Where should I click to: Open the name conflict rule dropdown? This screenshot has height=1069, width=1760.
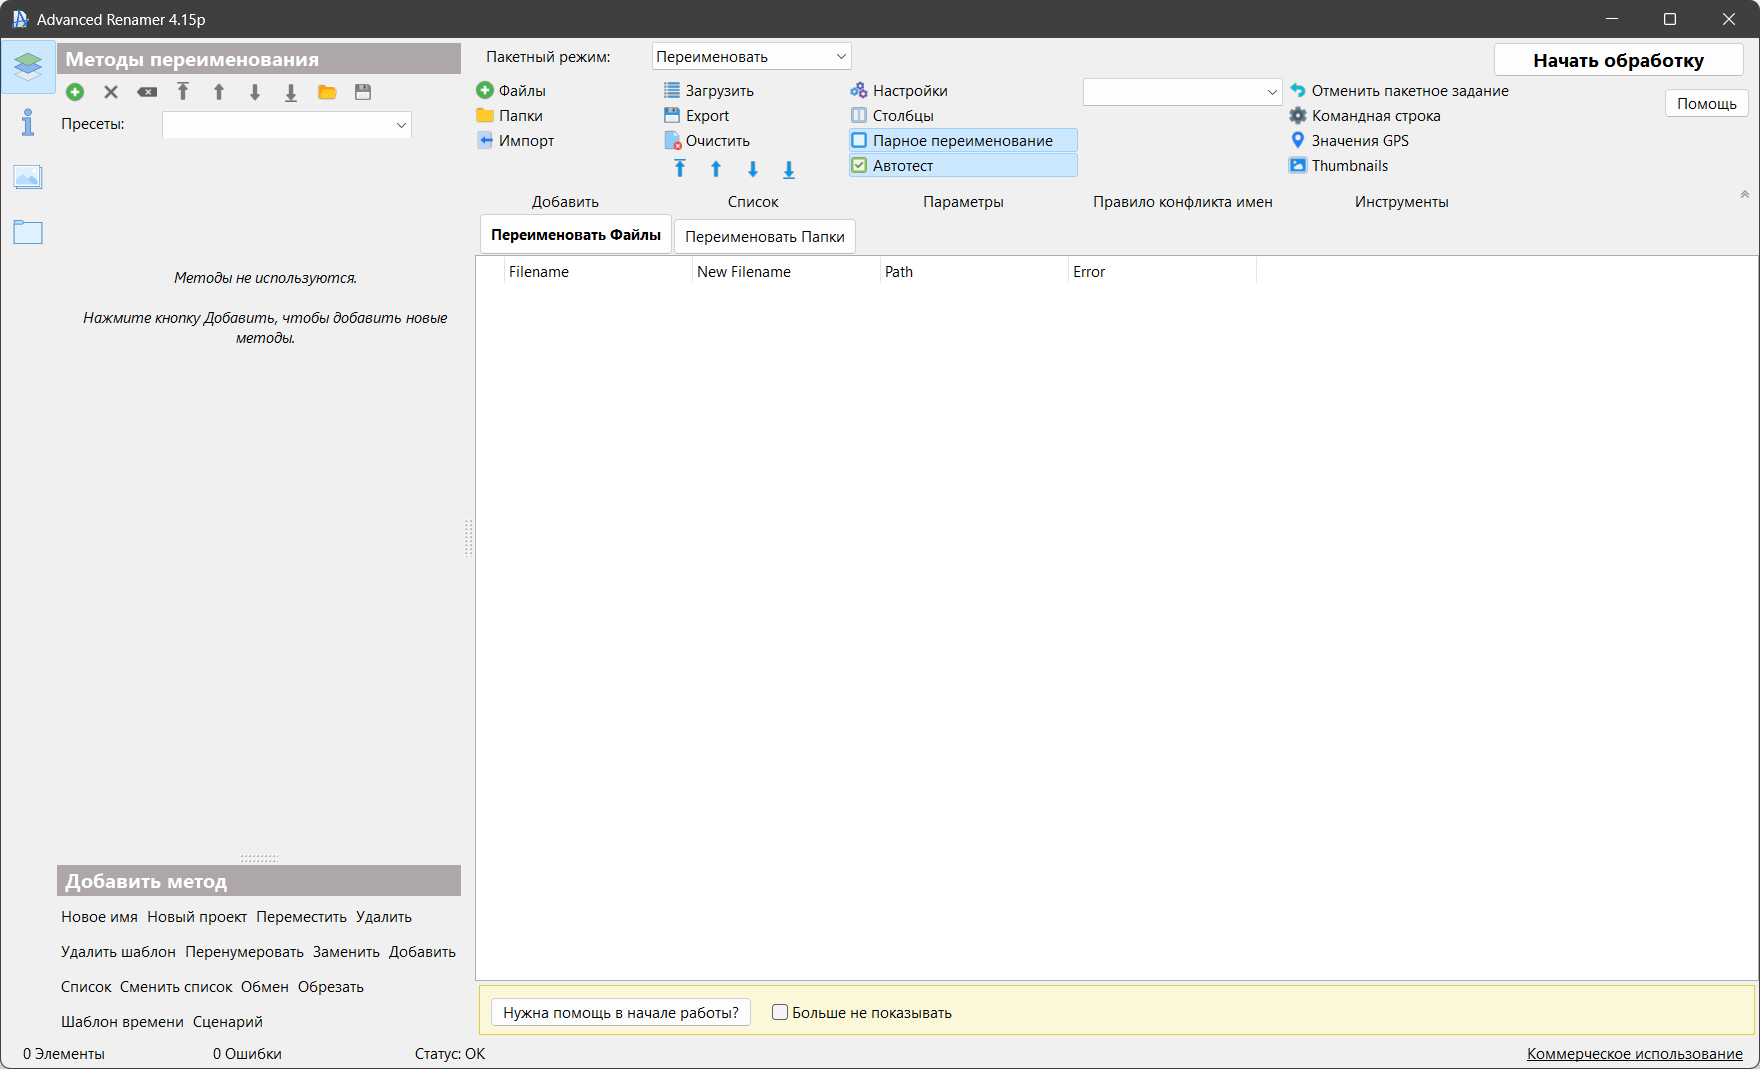point(1182,92)
